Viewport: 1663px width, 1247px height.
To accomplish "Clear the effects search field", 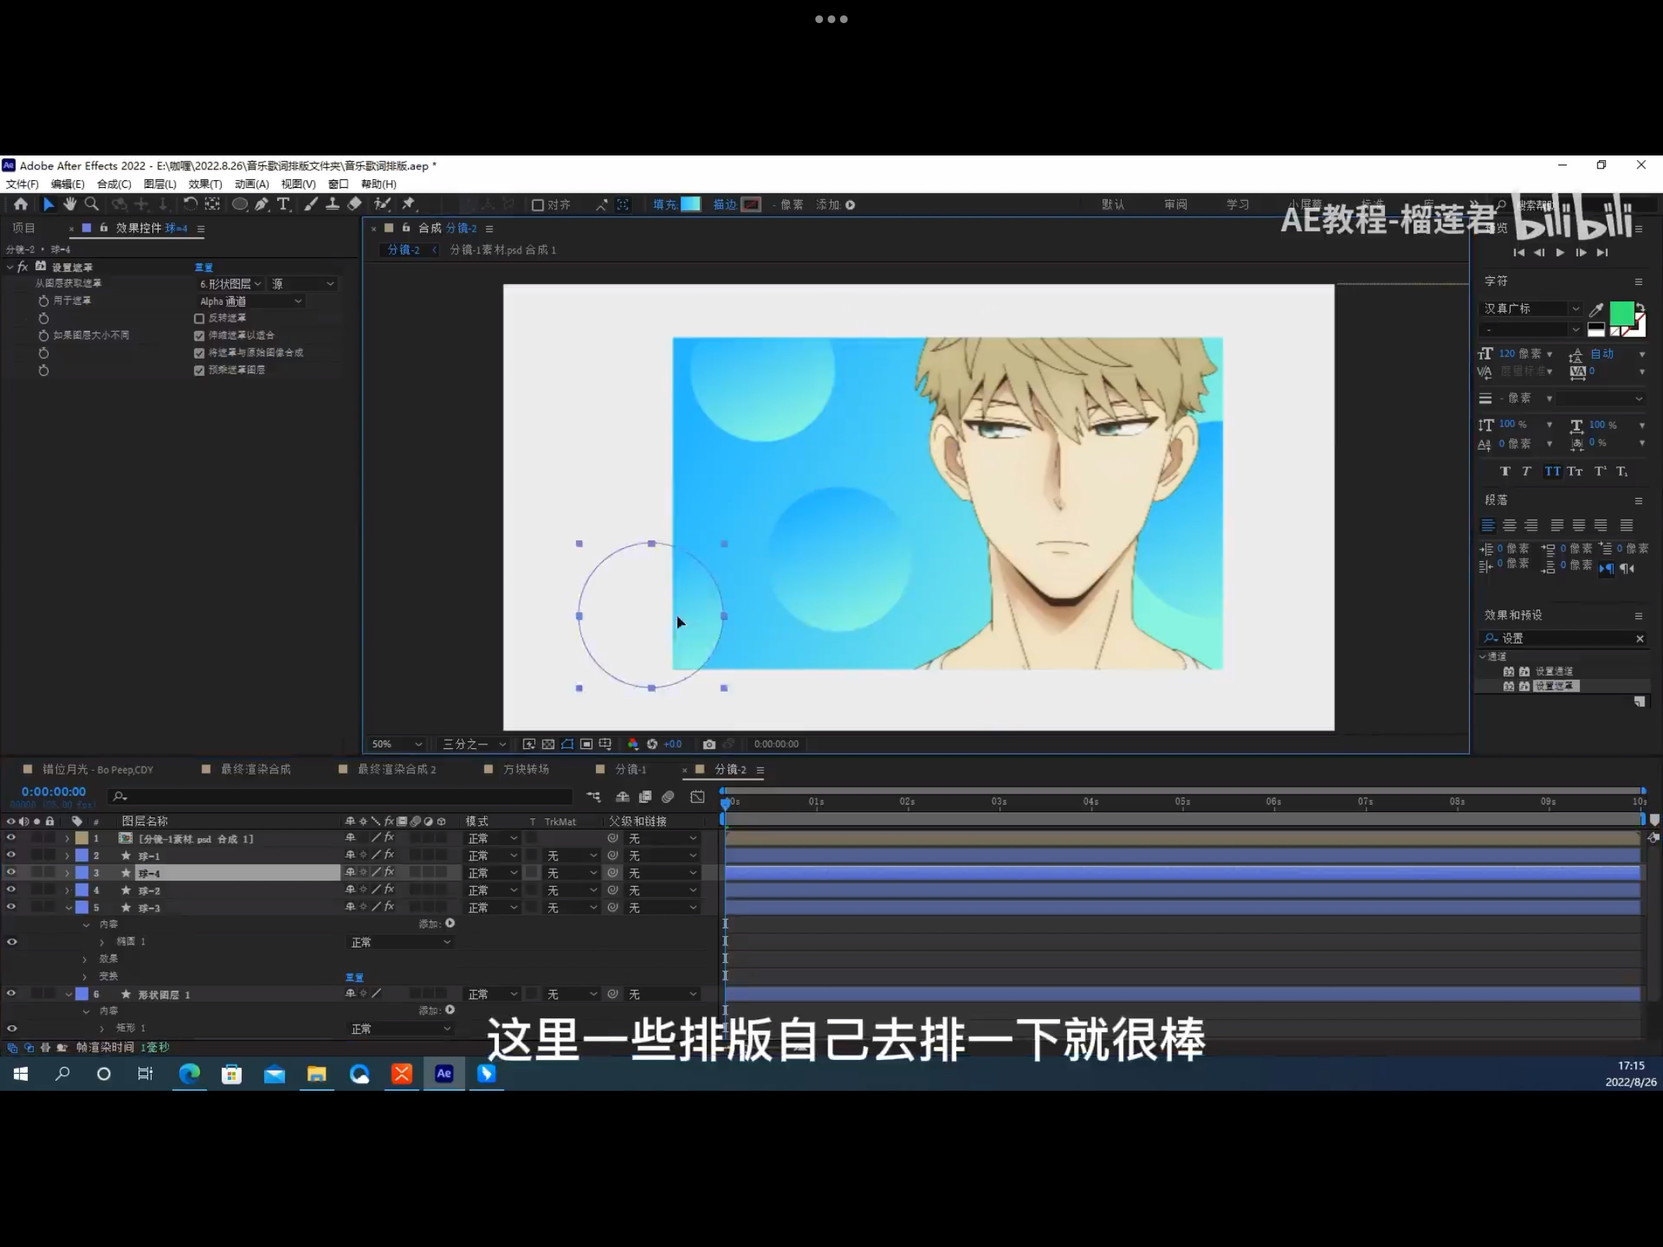I will pyautogui.click(x=1639, y=639).
